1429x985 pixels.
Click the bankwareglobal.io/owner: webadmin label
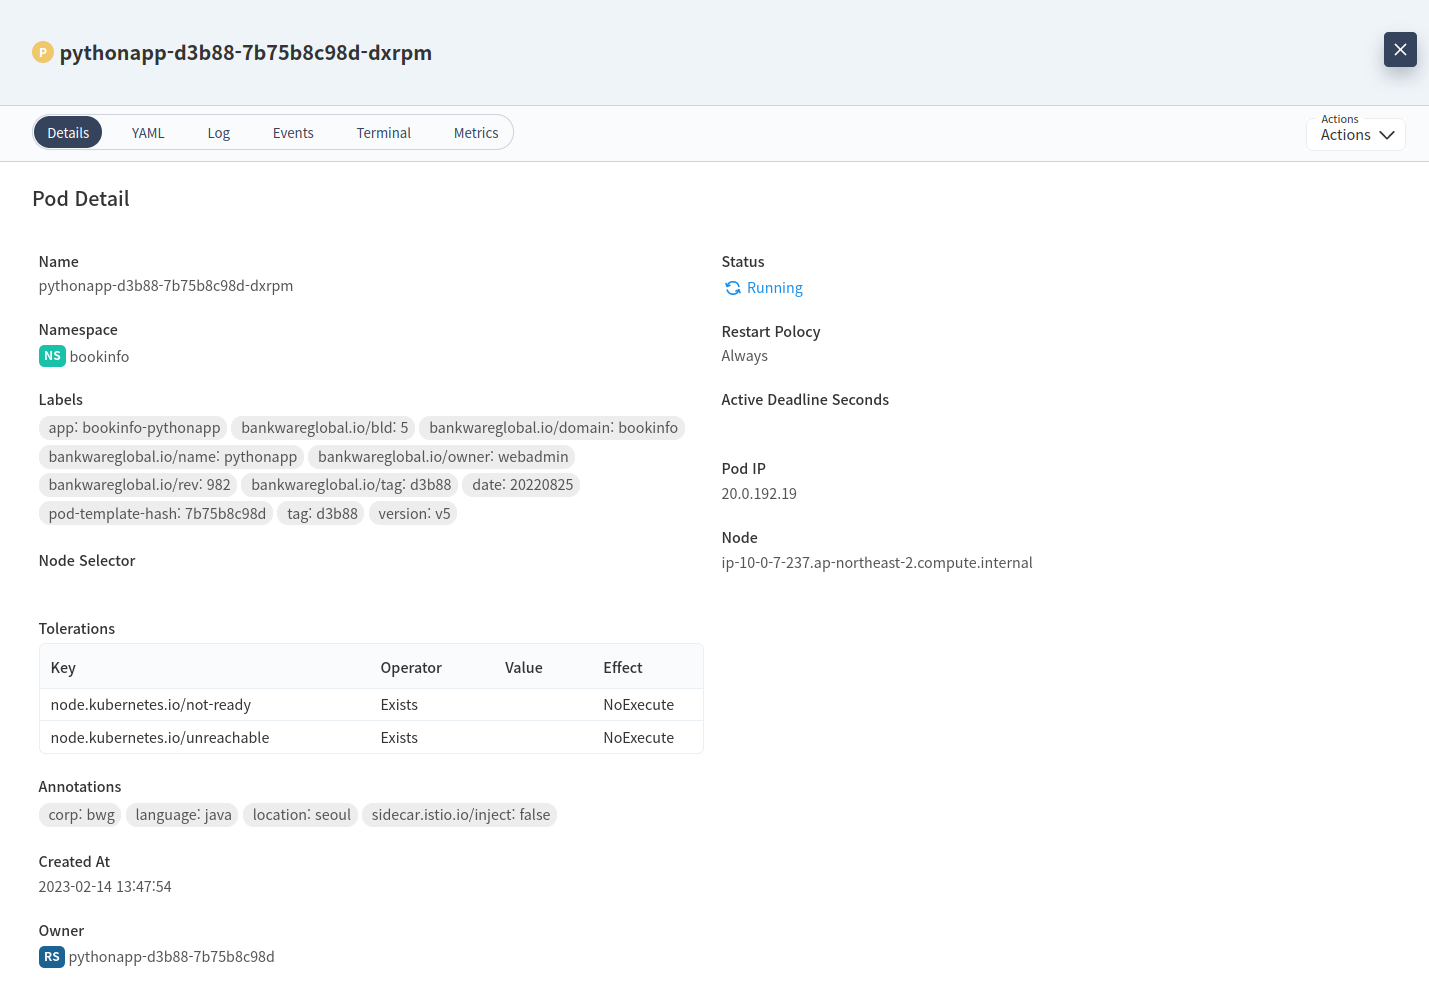[x=443, y=457]
